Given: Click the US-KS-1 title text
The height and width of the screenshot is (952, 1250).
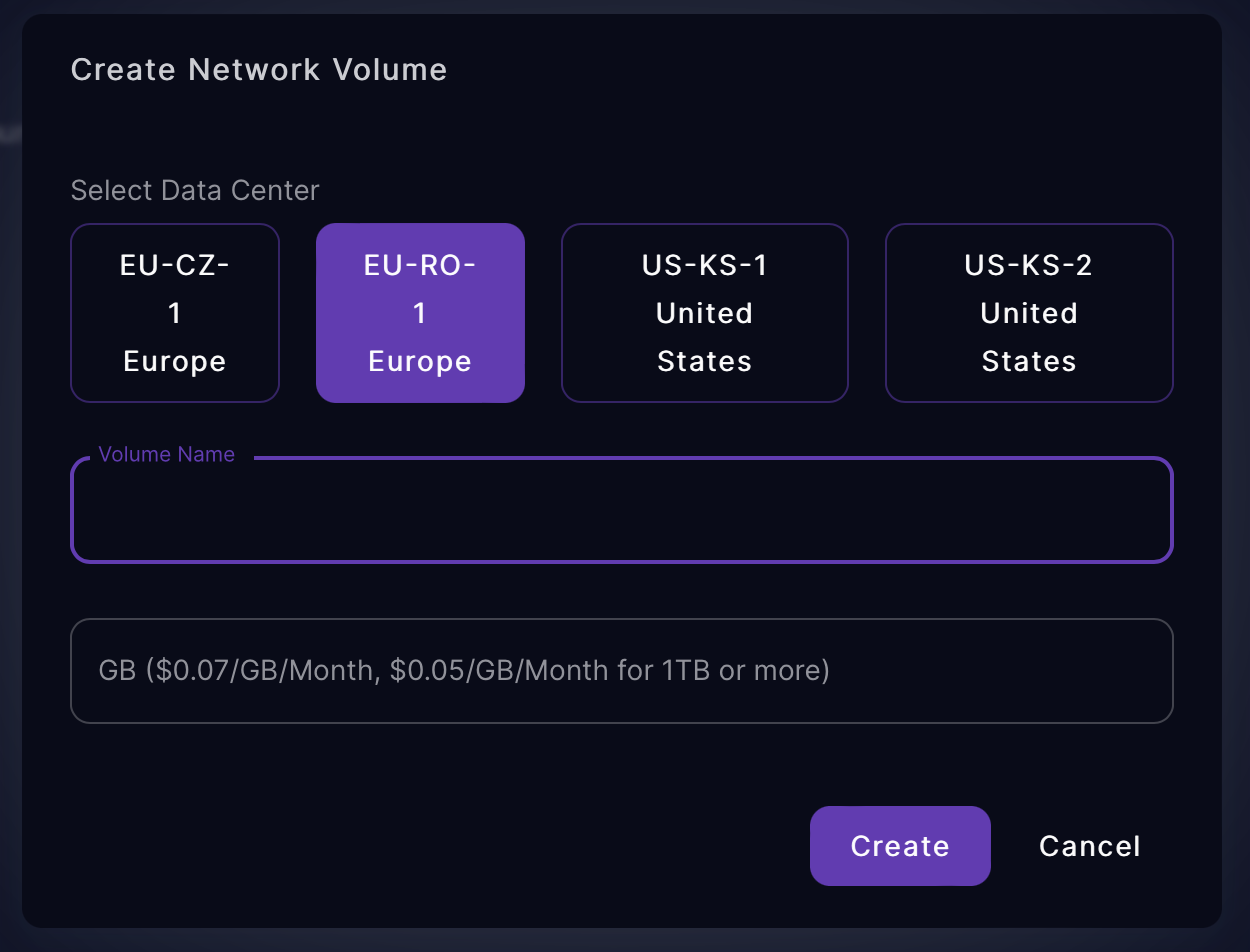Looking at the screenshot, I should point(704,265).
